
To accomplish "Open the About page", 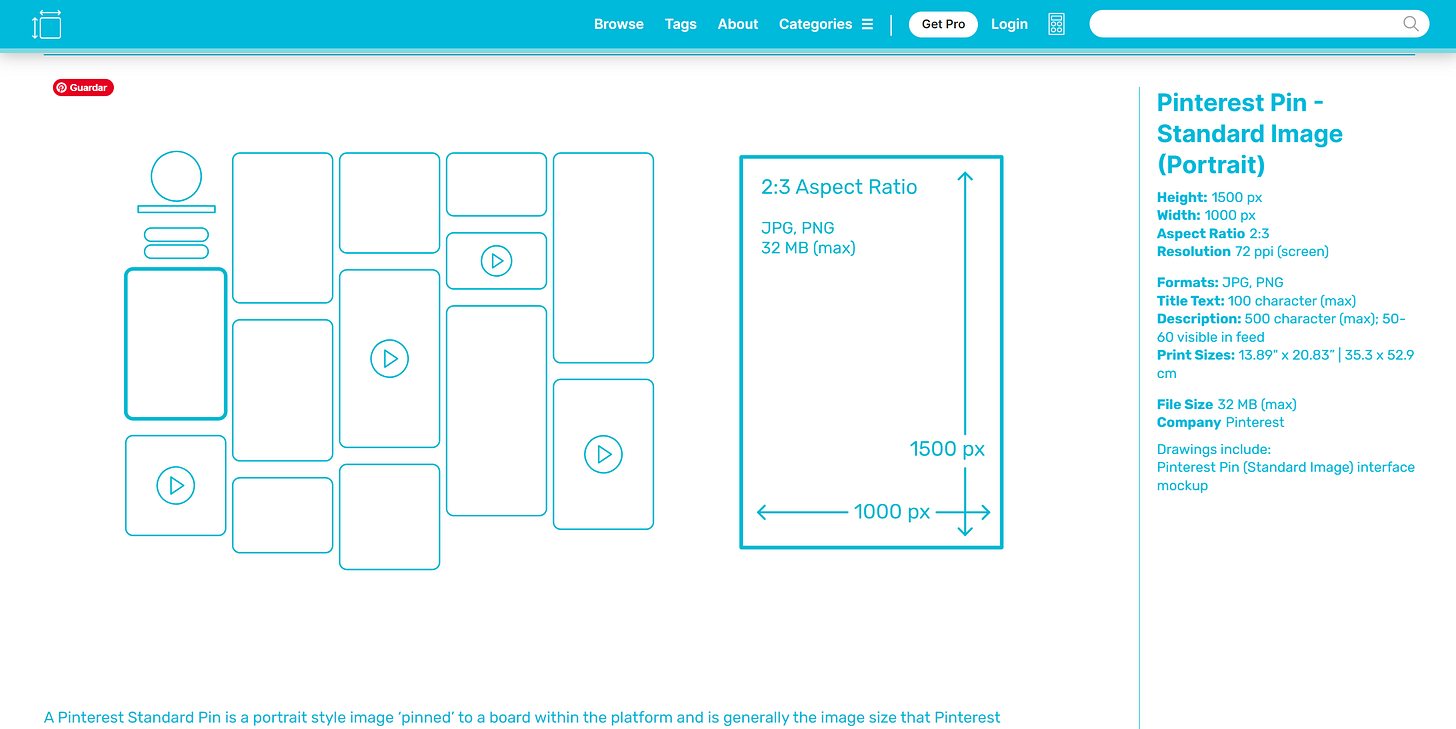I will pyautogui.click(x=738, y=24).
